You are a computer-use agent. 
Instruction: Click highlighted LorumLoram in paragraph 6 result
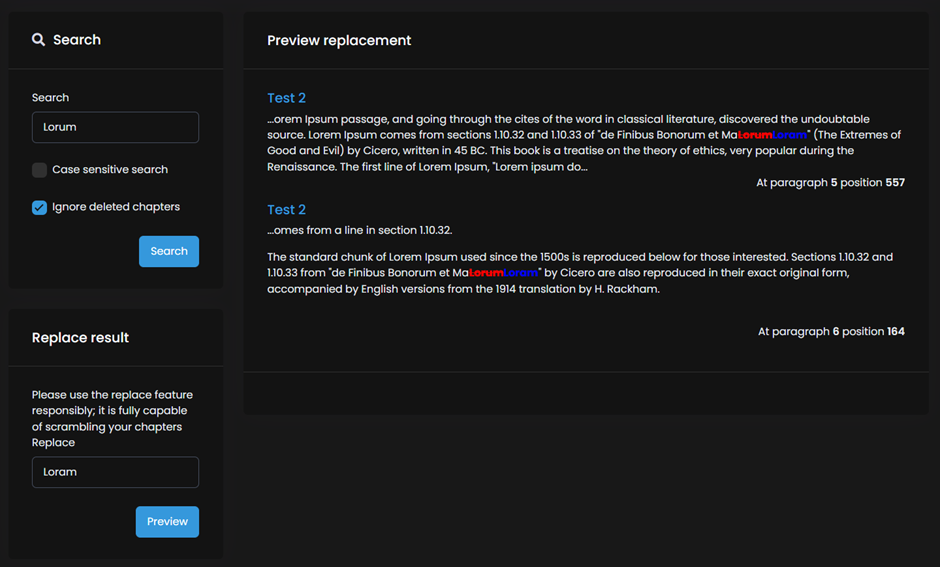504,273
